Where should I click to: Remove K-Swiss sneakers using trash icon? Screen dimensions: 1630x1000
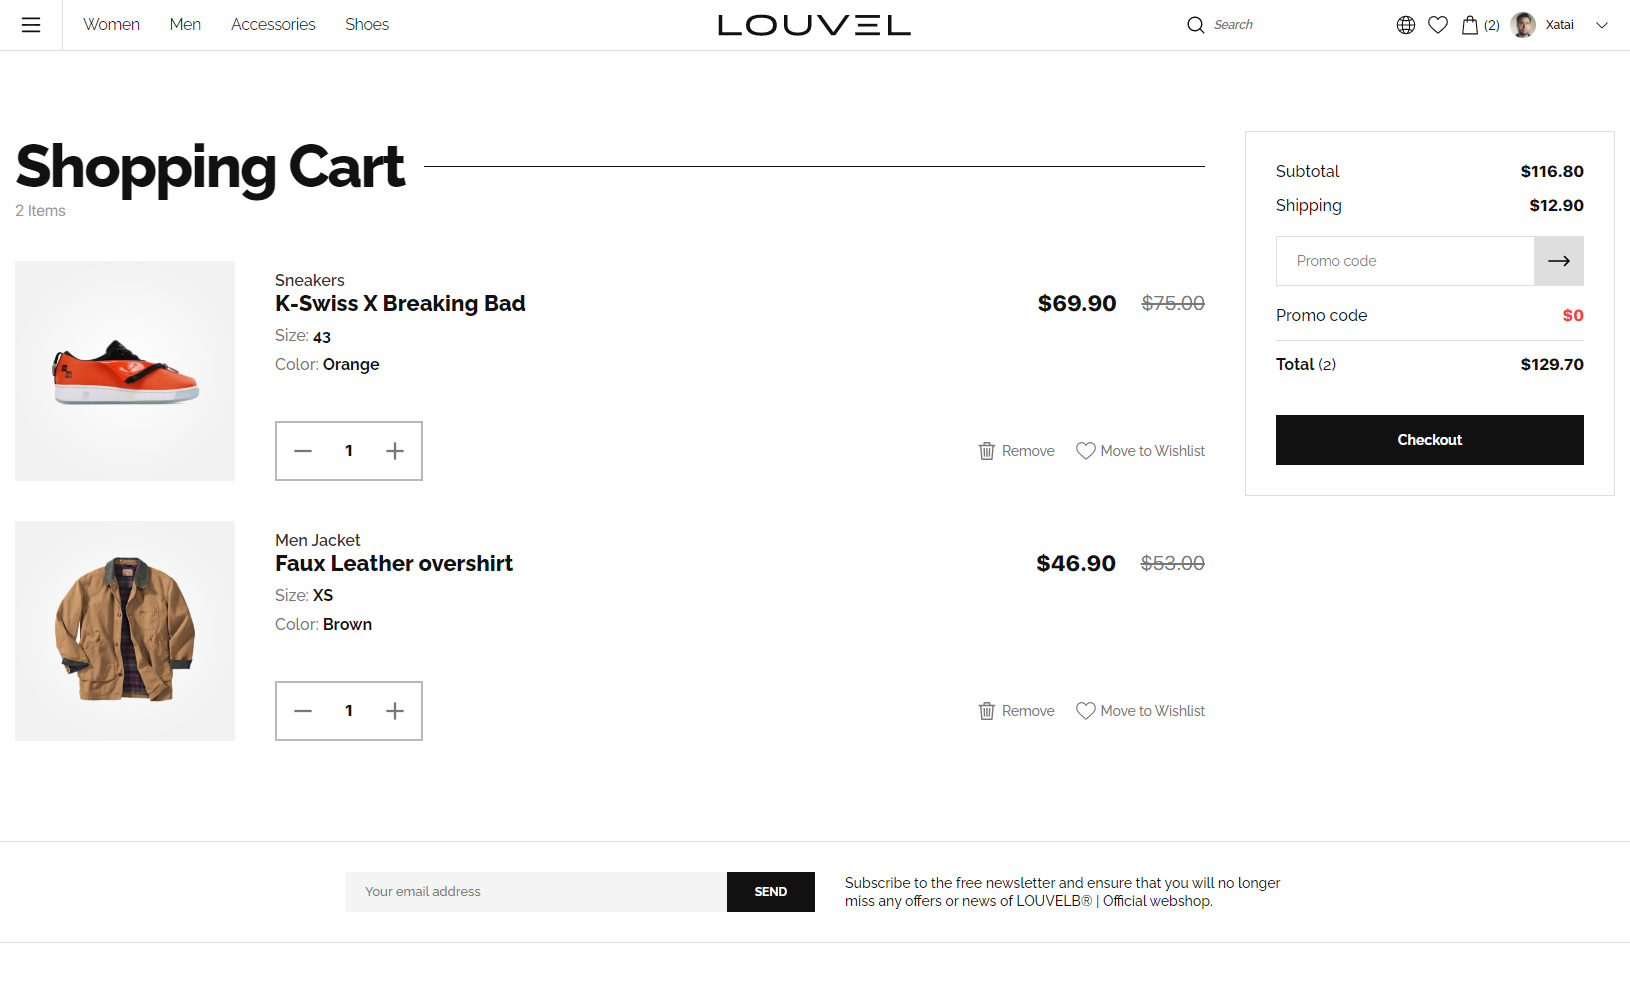pyautogui.click(x=987, y=451)
